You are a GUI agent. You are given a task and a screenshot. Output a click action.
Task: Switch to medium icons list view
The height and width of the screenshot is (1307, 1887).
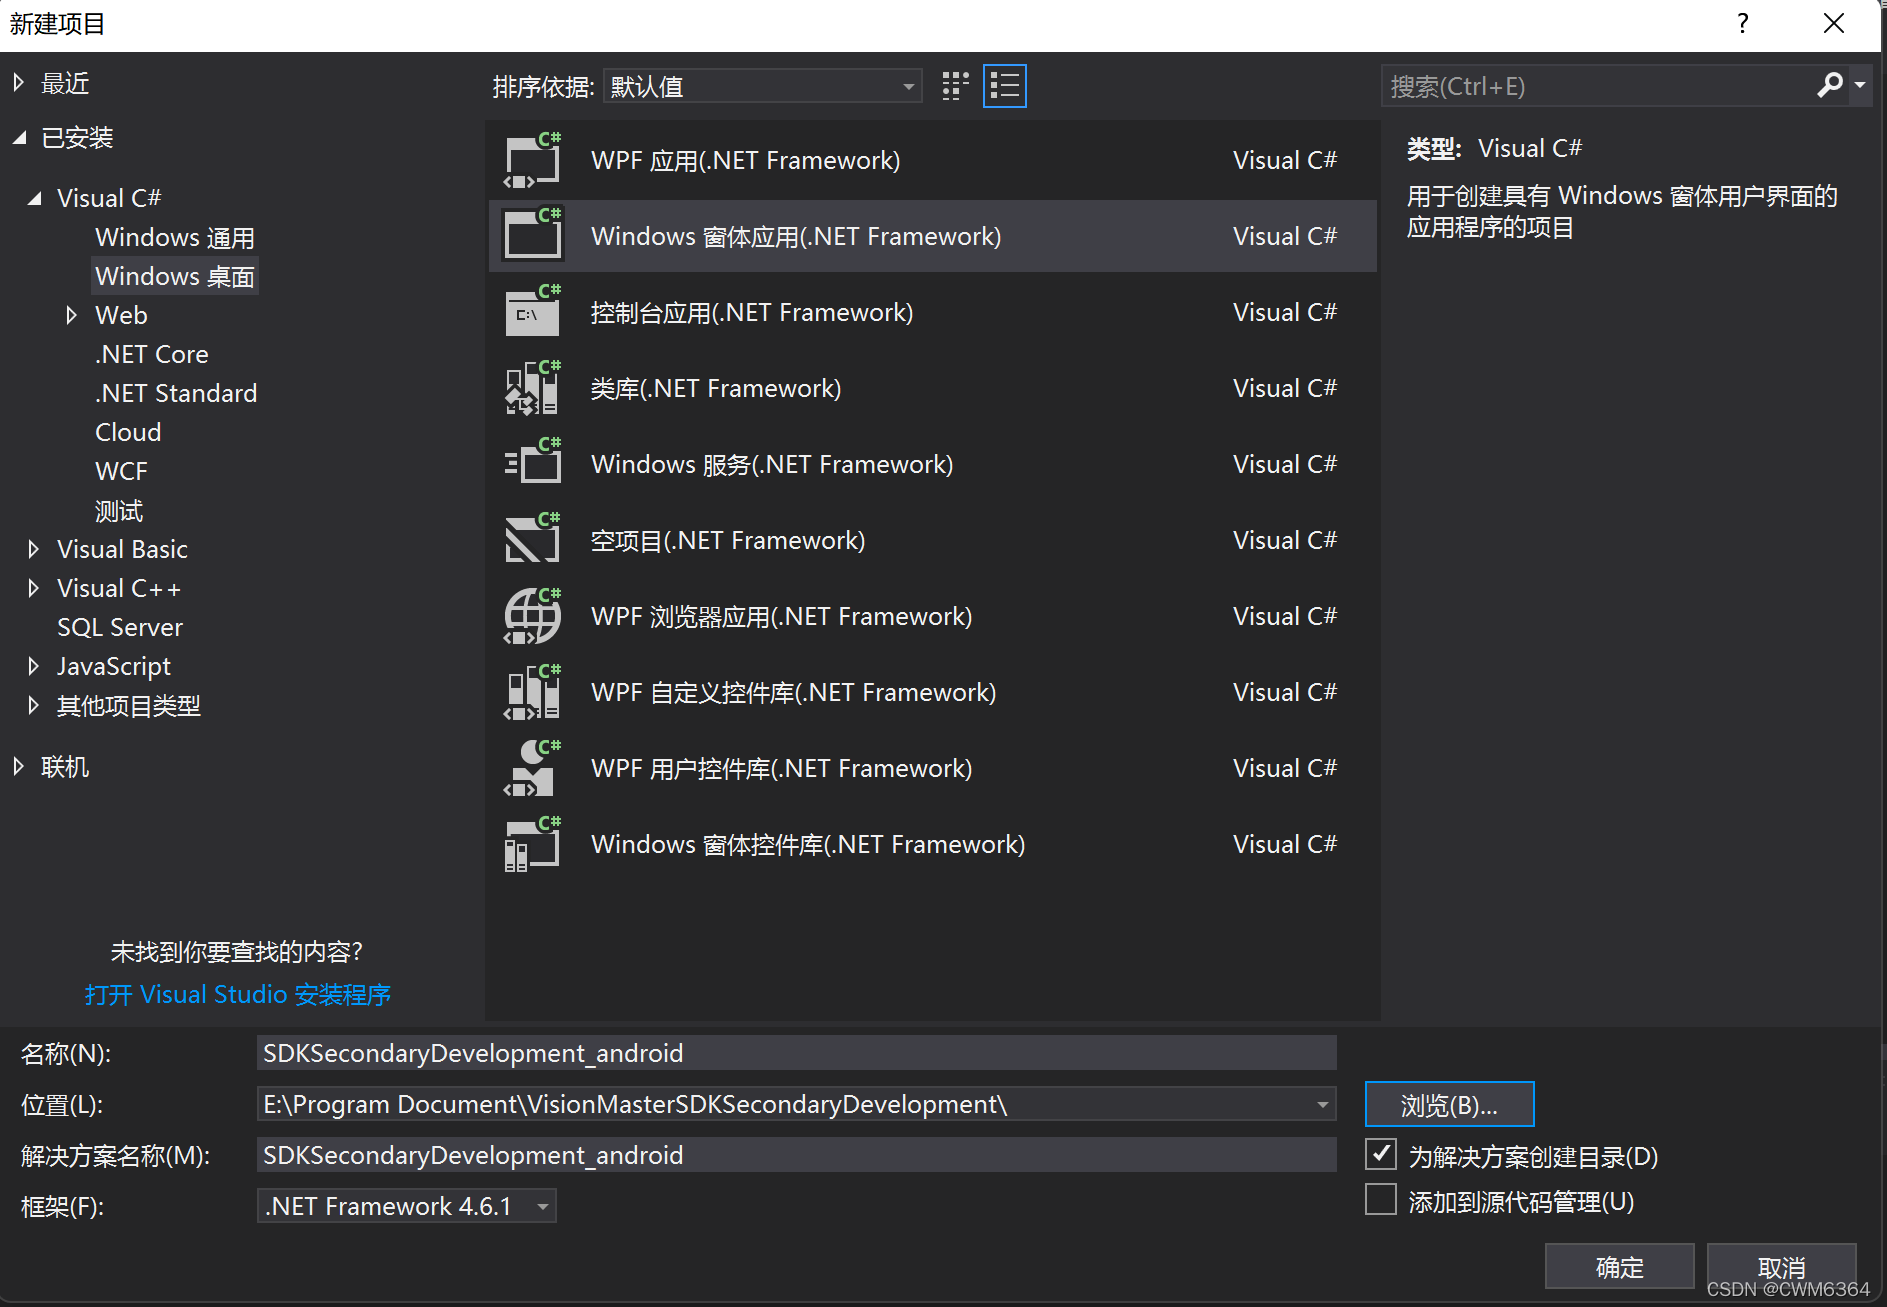coord(1005,87)
